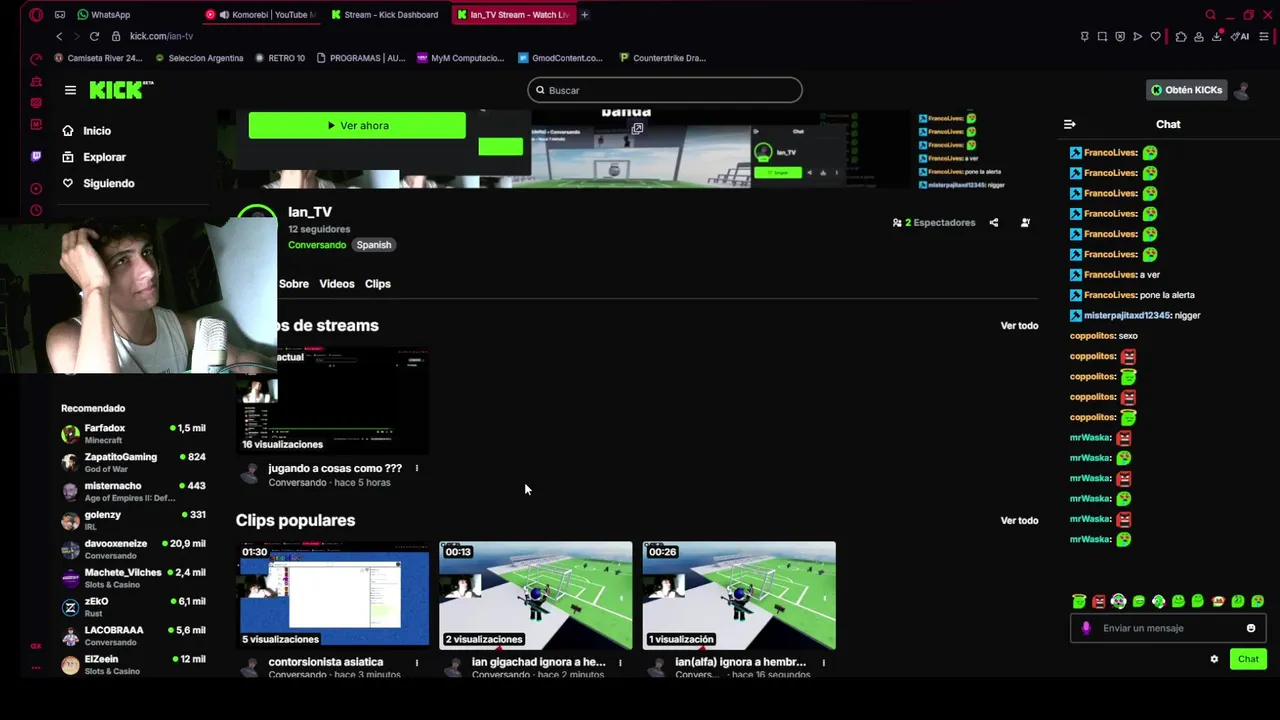Viewport: 1280px width, 720px height.
Task: Open options for 'contorsionista asiatica' clip
Action: [417, 662]
